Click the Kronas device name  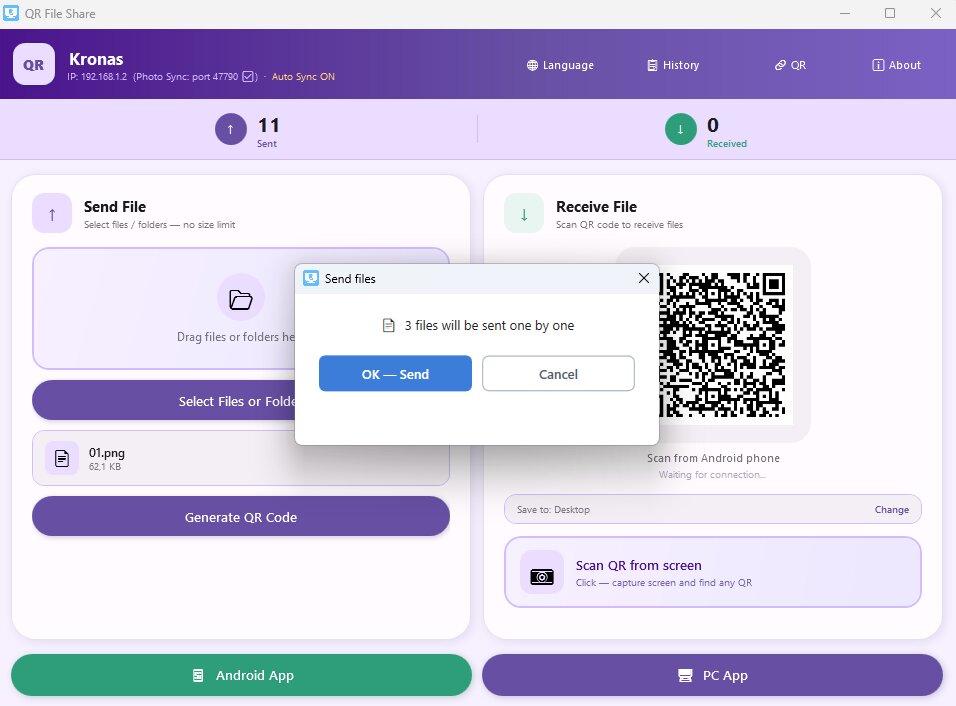[96, 59]
